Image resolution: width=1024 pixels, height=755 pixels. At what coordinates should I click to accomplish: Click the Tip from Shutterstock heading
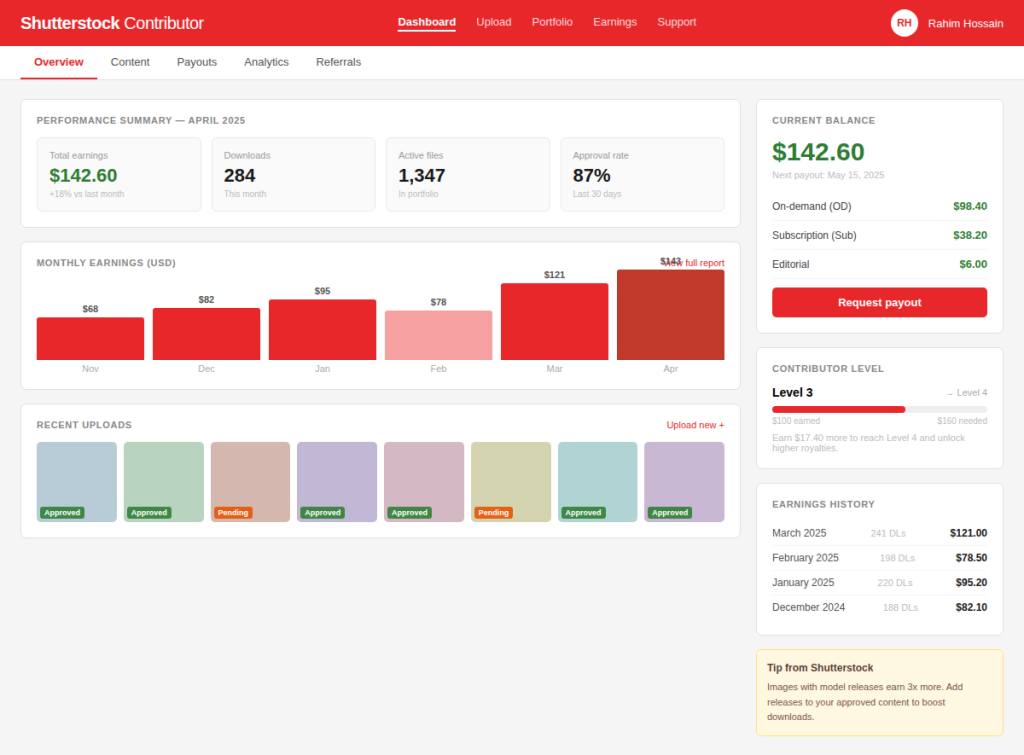(820, 667)
